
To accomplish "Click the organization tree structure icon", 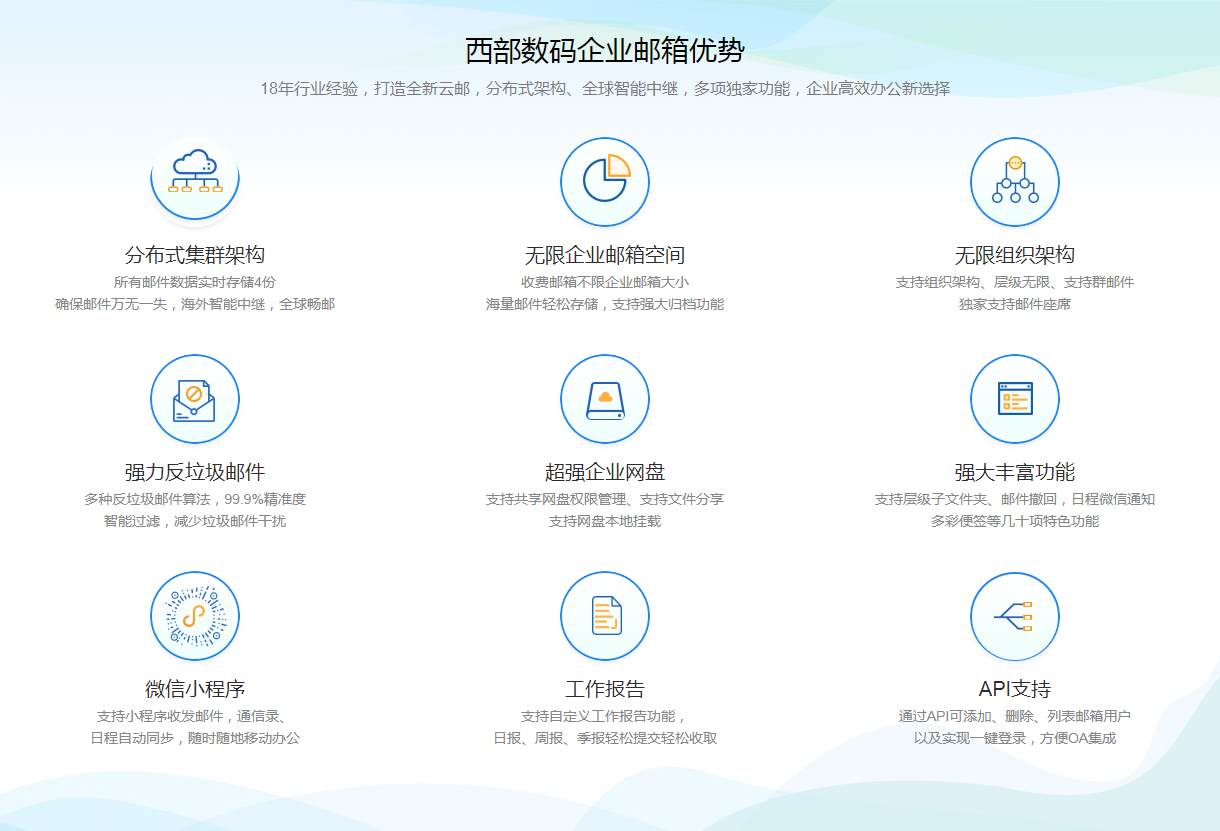I will click(1015, 182).
